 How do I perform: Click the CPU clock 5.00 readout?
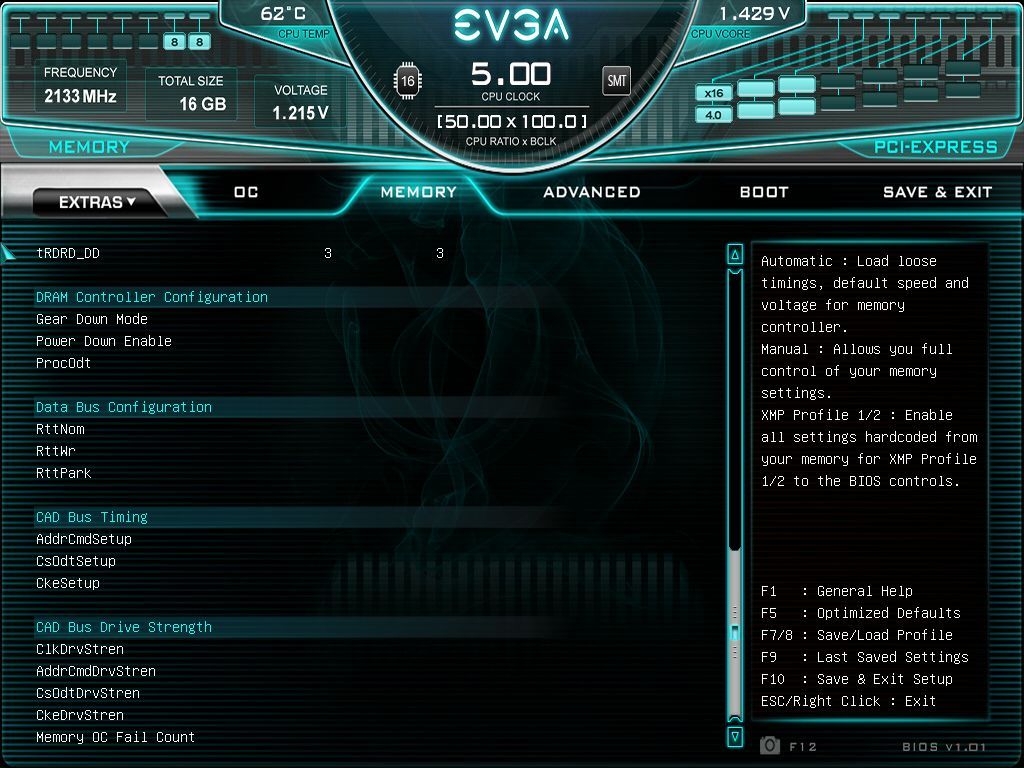coord(511,74)
